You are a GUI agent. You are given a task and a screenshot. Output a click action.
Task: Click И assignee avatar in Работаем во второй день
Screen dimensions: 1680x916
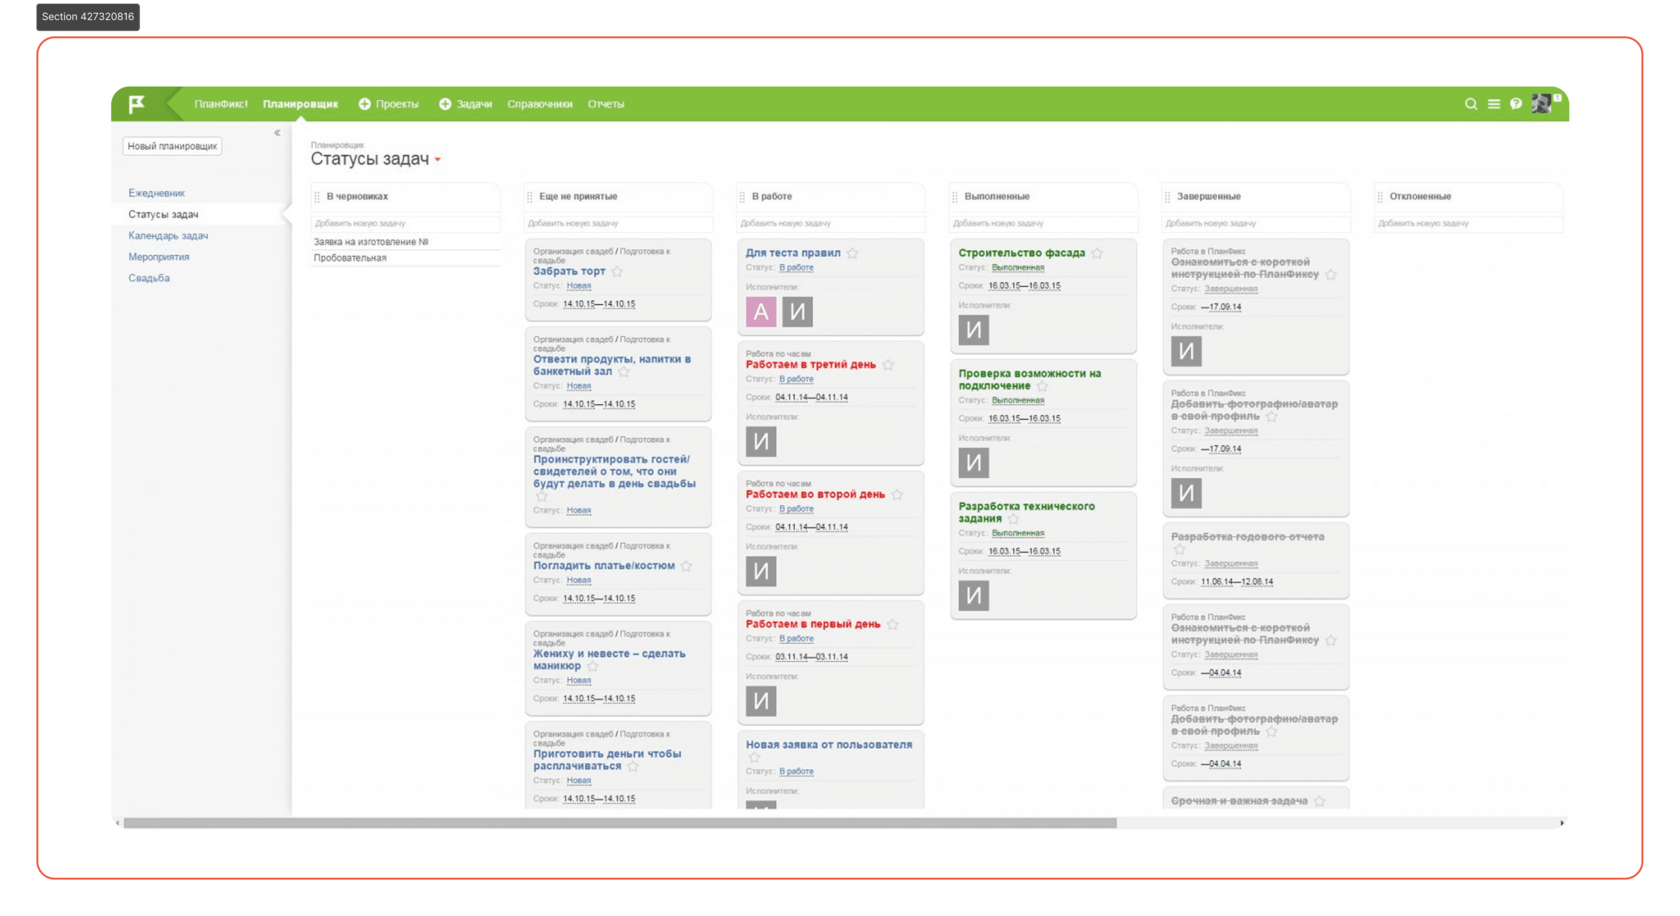click(x=761, y=571)
